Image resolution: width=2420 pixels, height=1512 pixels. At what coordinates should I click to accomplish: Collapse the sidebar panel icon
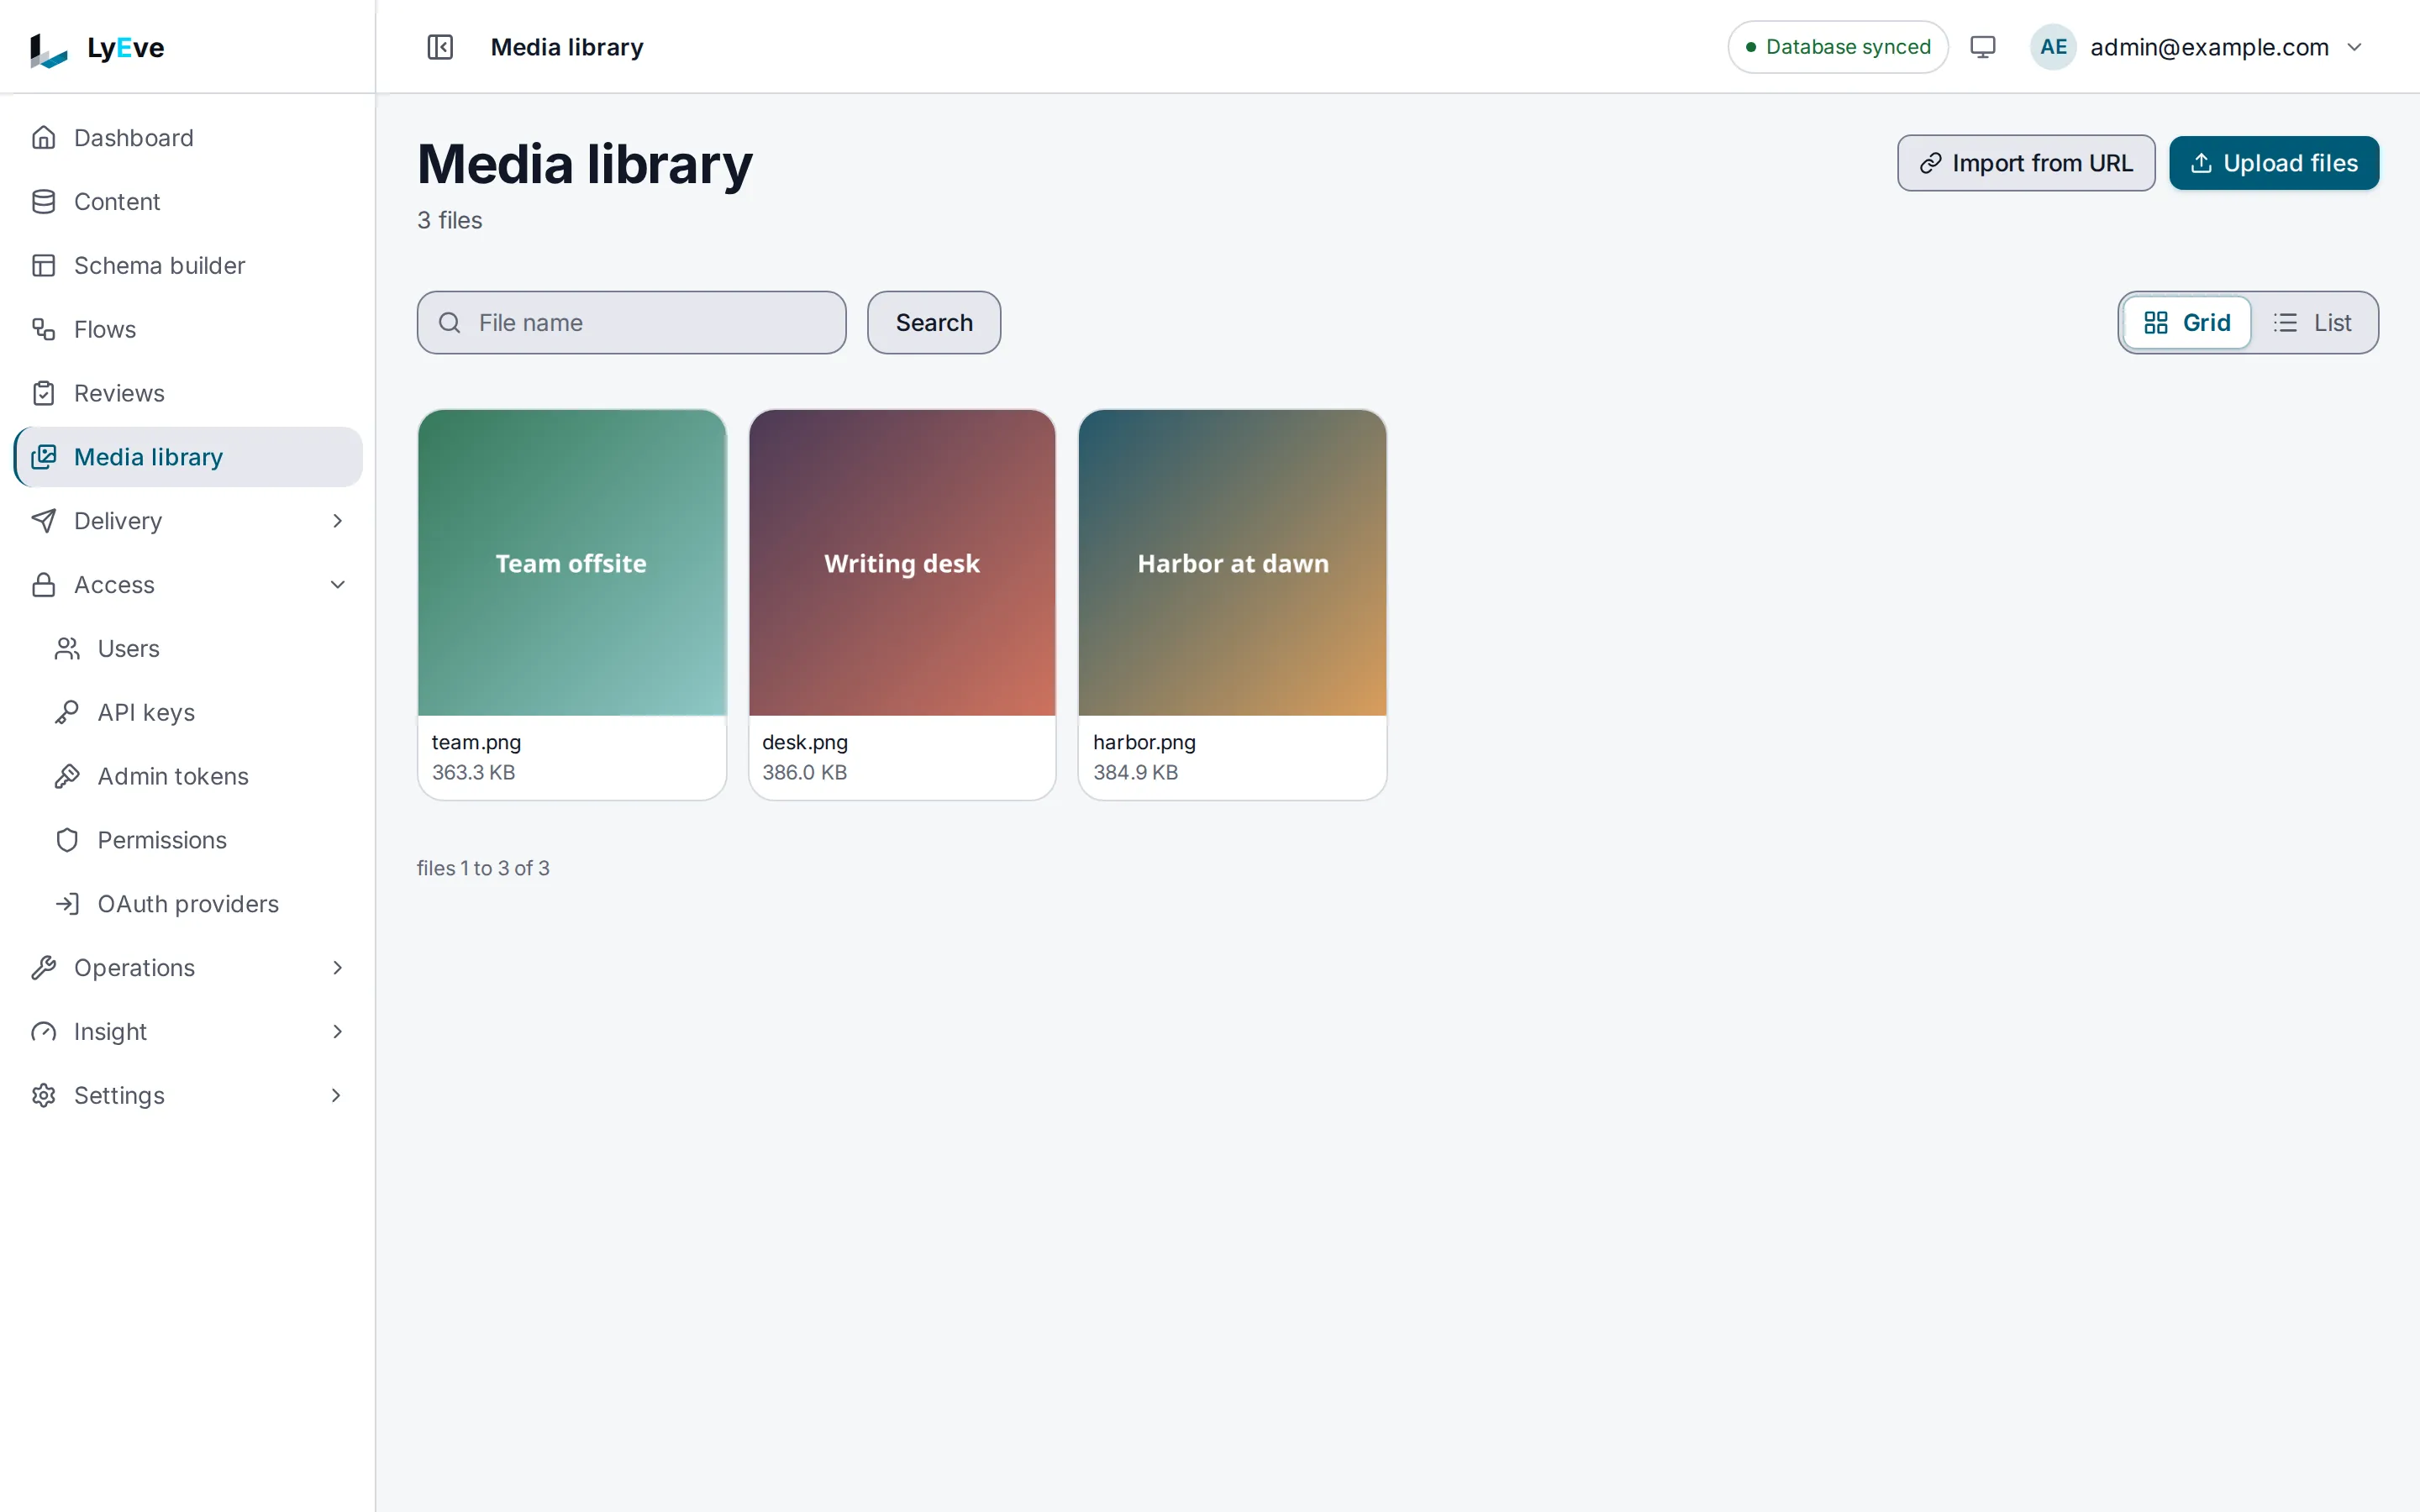(x=440, y=47)
